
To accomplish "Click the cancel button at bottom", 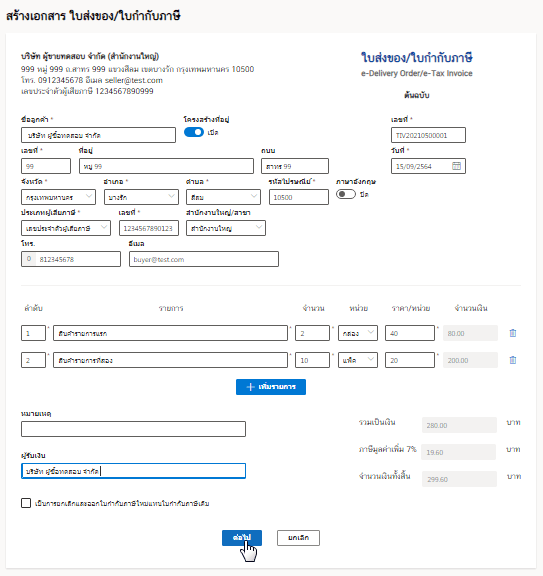I will point(298,538).
